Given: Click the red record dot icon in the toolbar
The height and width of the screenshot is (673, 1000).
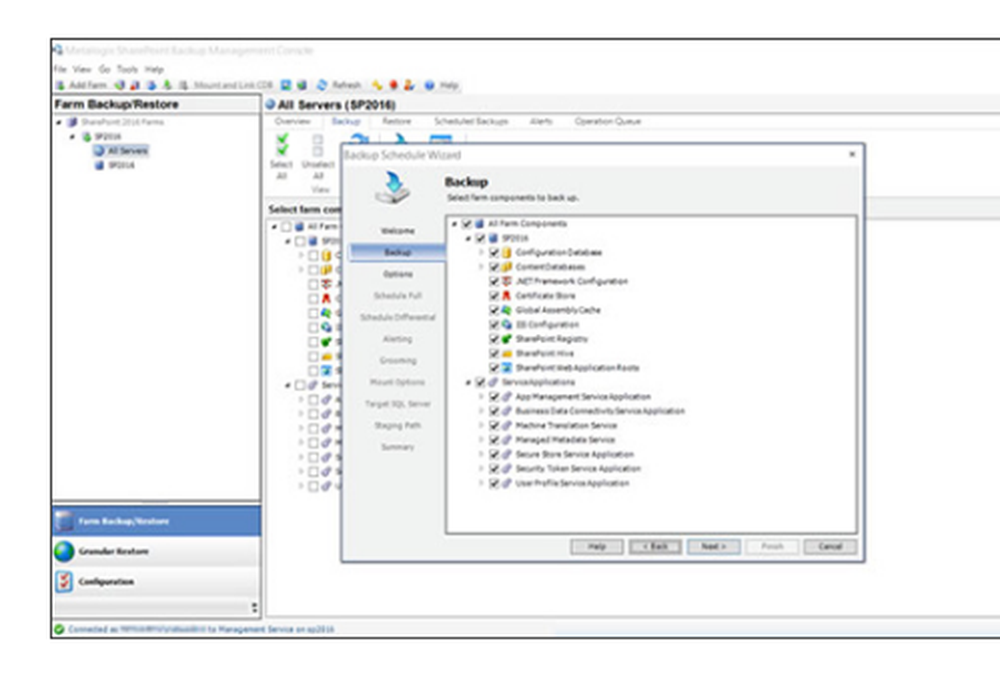Looking at the screenshot, I should pyautogui.click(x=393, y=85).
